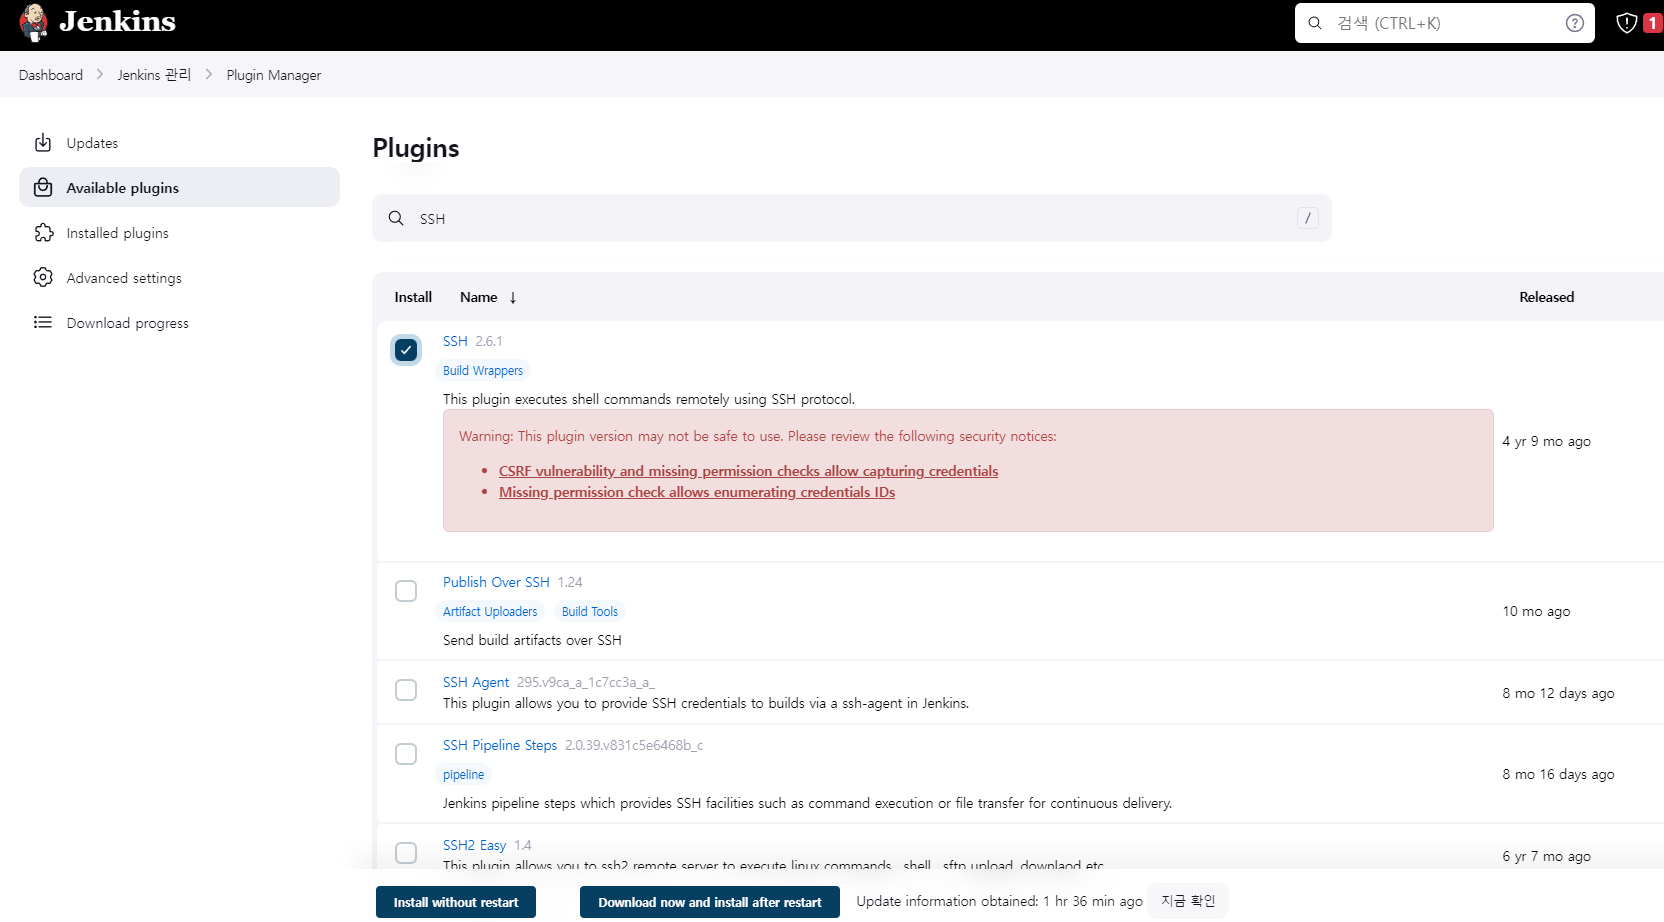Click the Jenkins butler logo icon
This screenshot has width=1664, height=922.
click(x=34, y=22)
